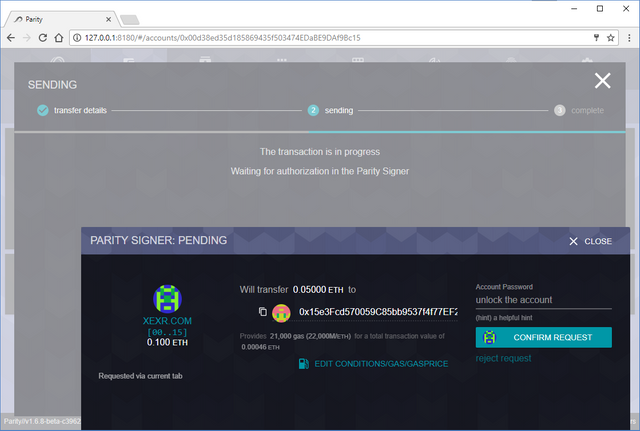Click the gas pump icon

304,364
